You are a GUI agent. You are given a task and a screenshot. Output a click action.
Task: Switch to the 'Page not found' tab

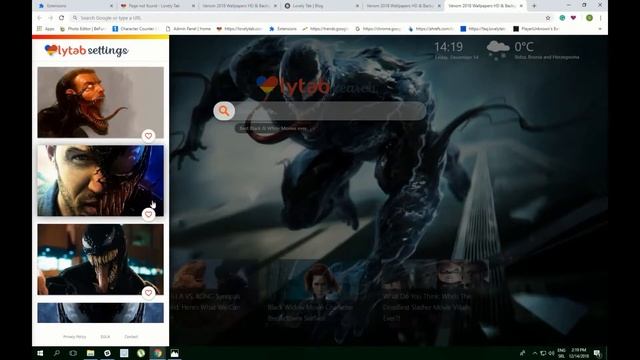click(x=154, y=6)
